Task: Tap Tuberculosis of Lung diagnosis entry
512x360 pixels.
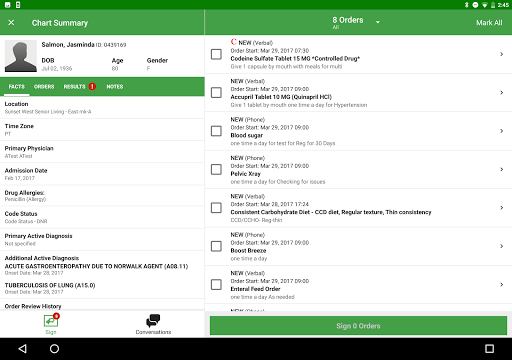Action: pyautogui.click(x=50, y=288)
